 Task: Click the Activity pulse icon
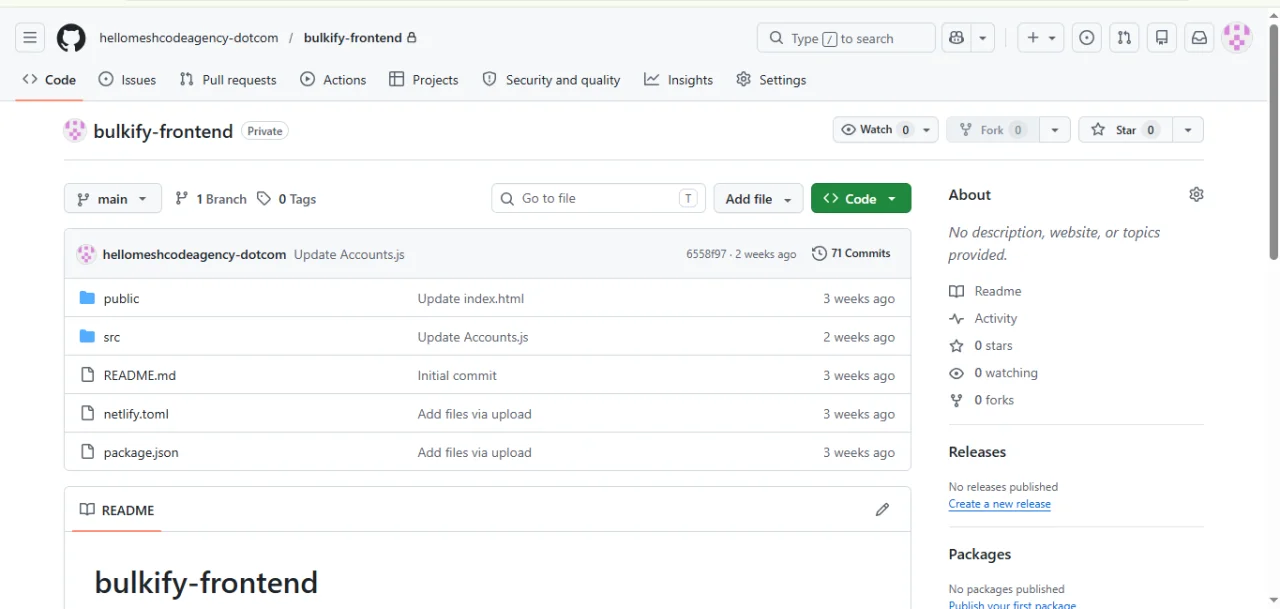tap(957, 319)
